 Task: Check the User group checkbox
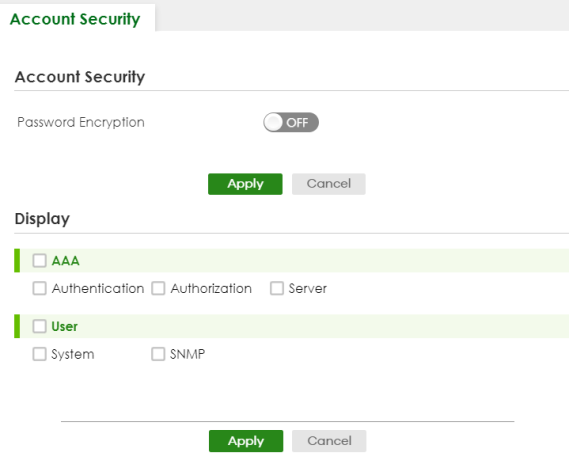[39, 326]
